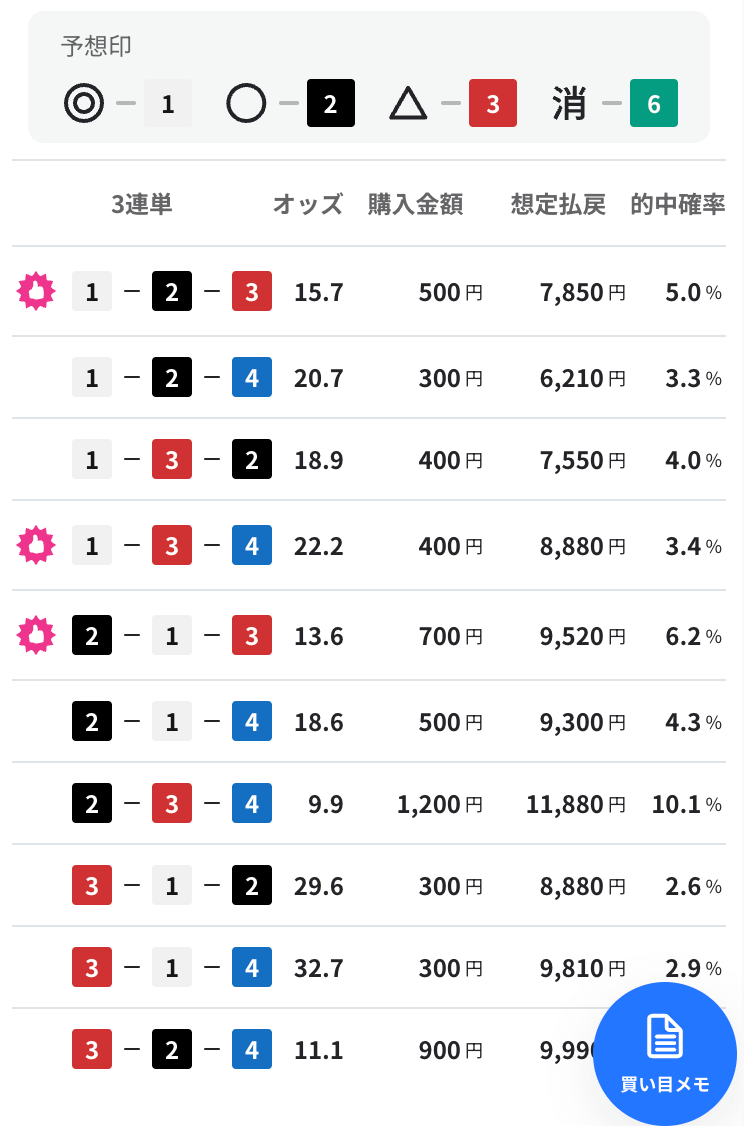Click the double circle ◎ prediction mark
This screenshot has height=1126, width=744.
coord(84,103)
